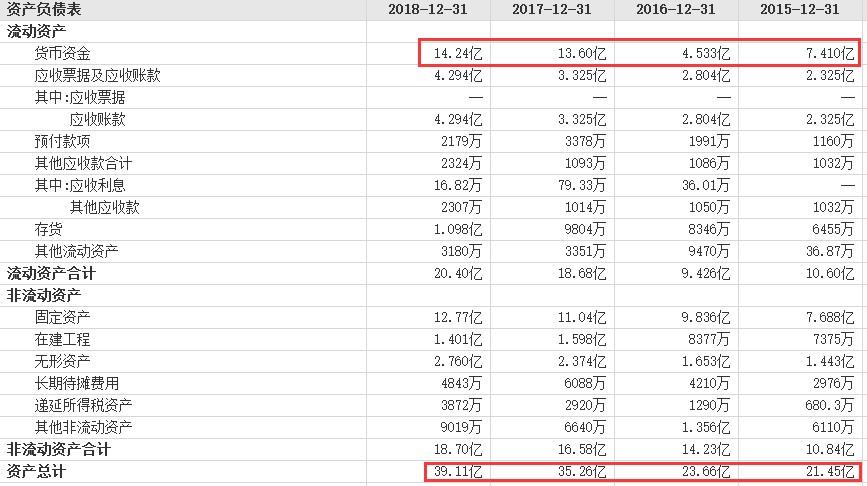
Task: Click the 2017-12-31 column header
Action: [x=551, y=9]
